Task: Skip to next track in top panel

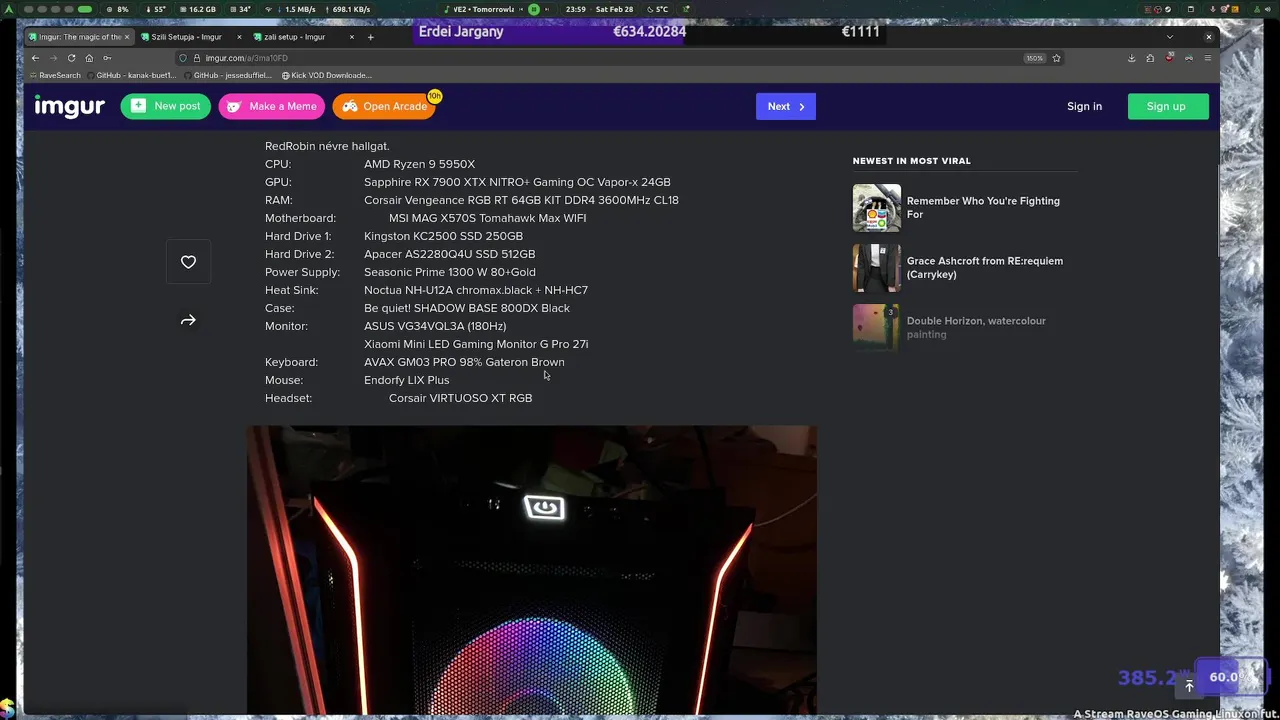Action: pyautogui.click(x=547, y=9)
